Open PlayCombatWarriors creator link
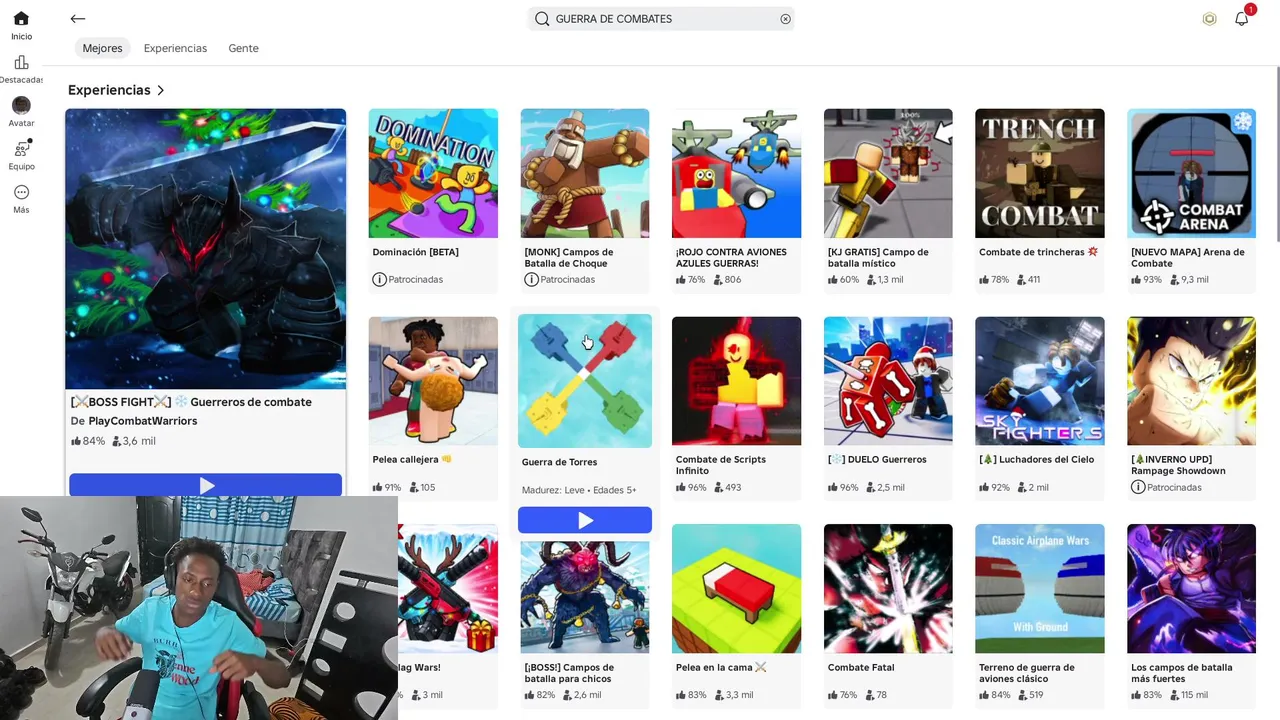The image size is (1280, 720). (x=143, y=421)
